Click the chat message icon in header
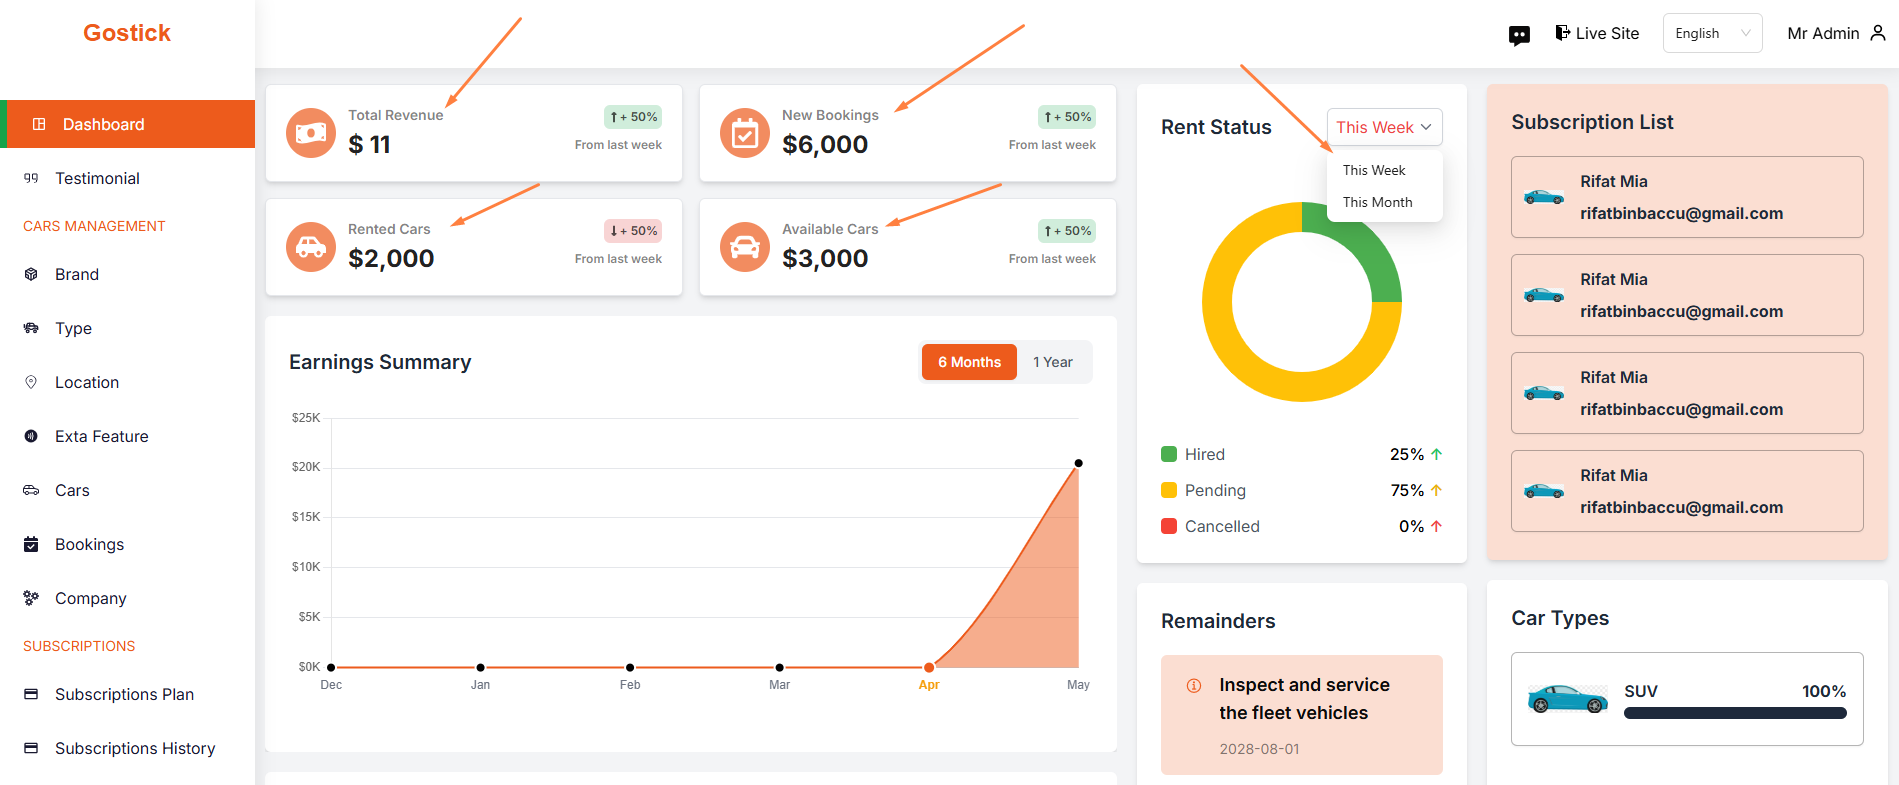 pos(1519,36)
